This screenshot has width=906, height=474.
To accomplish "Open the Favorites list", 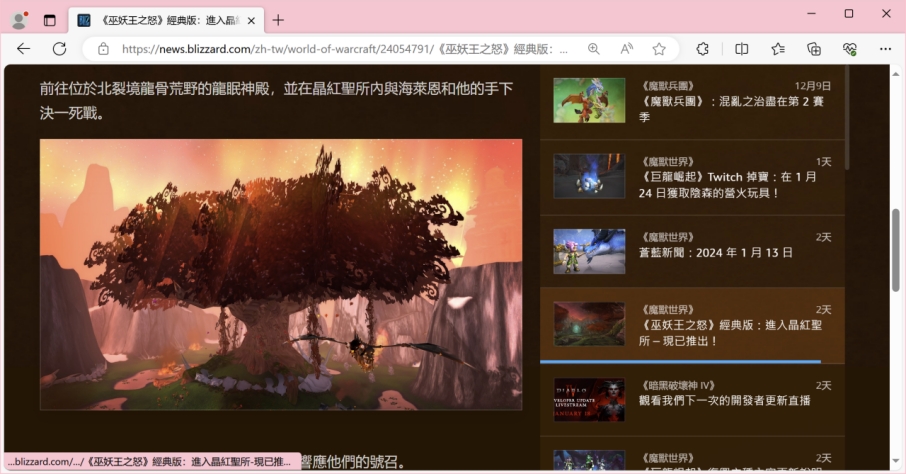I will (778, 49).
